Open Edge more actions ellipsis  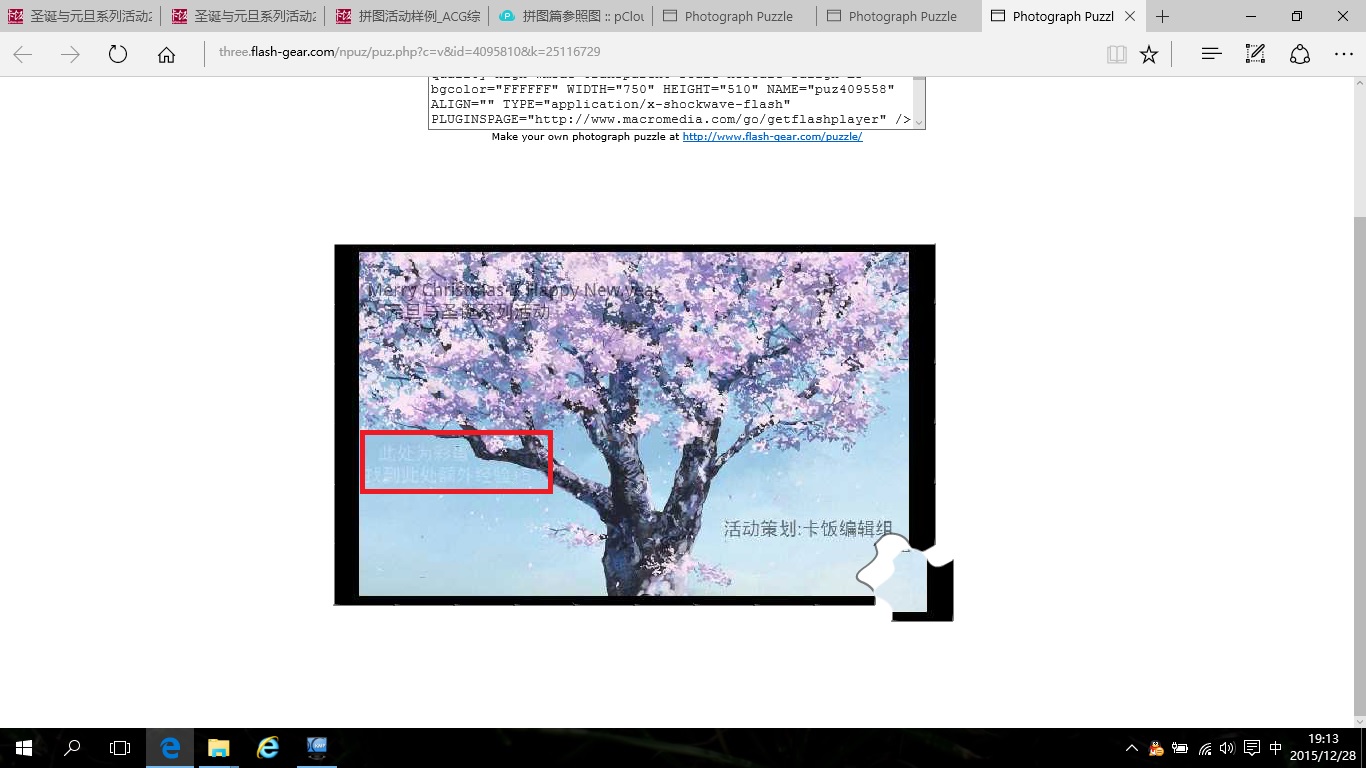point(1343,55)
